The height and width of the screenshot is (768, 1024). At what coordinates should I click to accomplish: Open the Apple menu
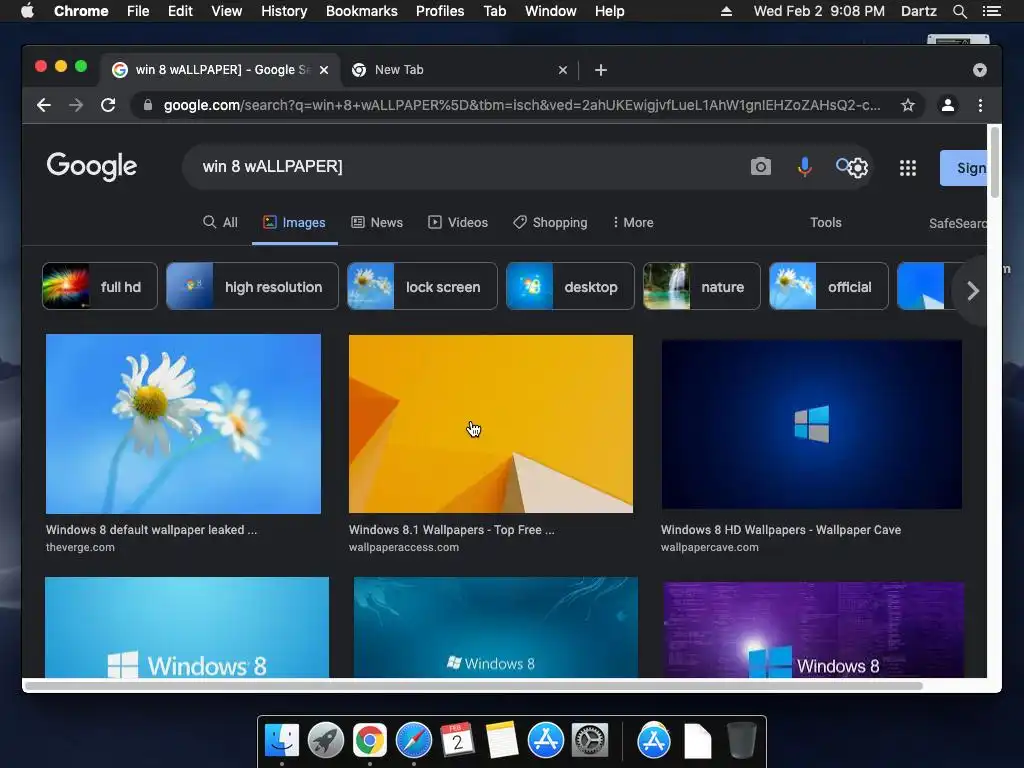click(x=27, y=11)
